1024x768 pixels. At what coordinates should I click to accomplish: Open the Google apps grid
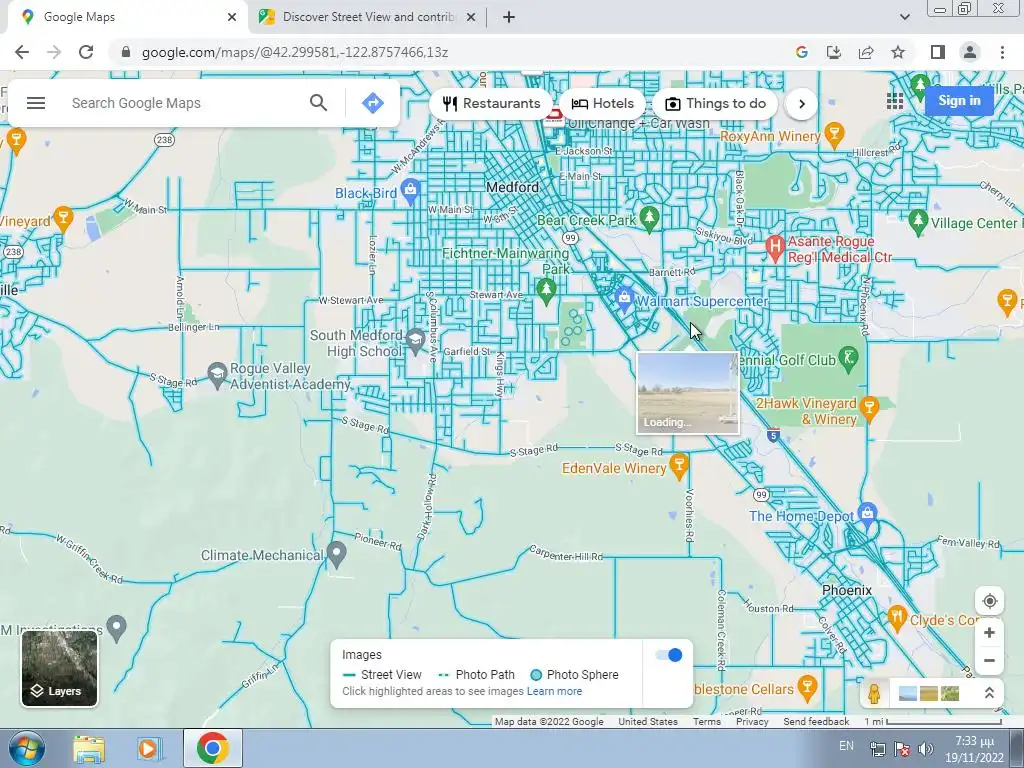coord(895,101)
